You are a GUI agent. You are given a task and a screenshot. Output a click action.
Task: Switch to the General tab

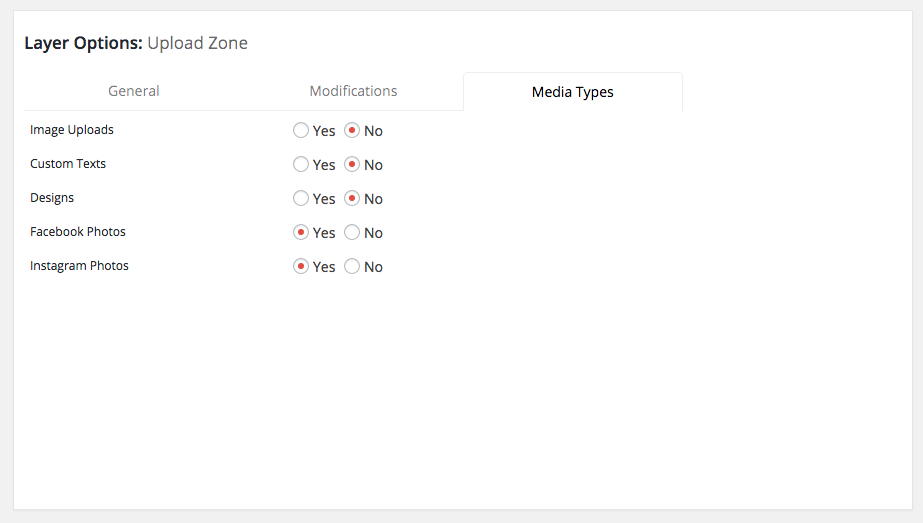134,91
